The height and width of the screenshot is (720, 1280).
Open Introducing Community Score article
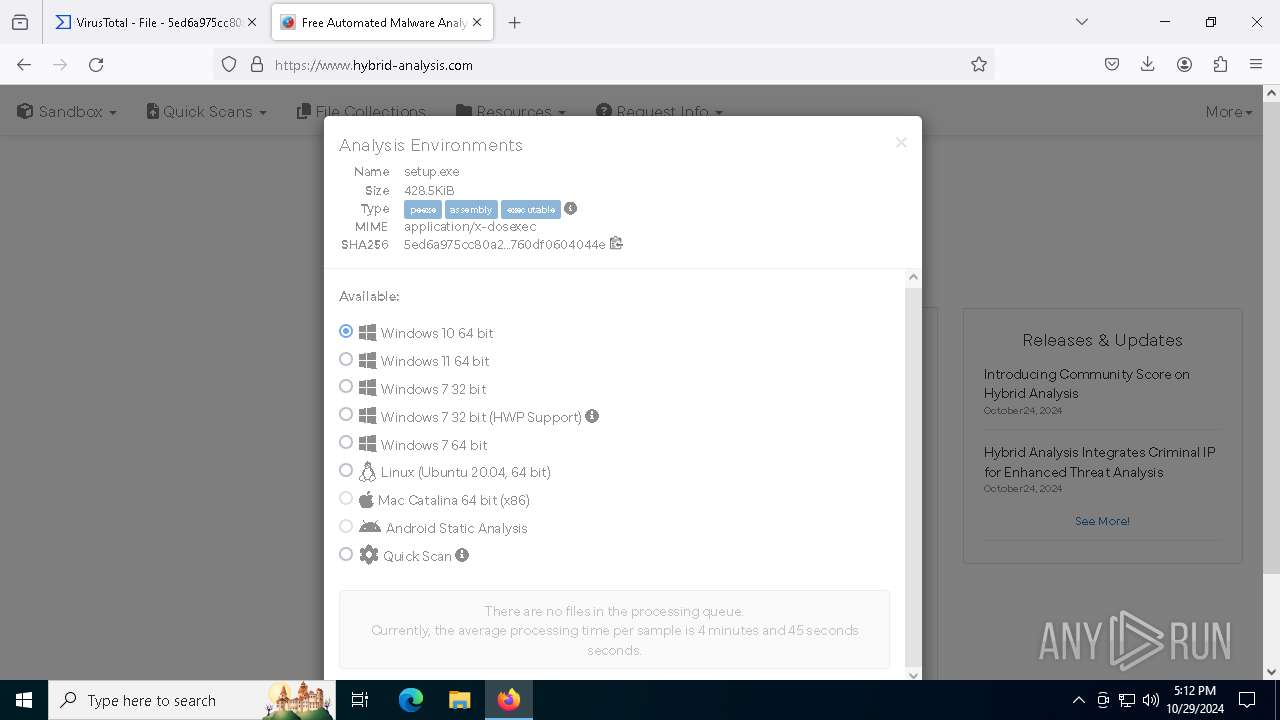[x=1086, y=383]
